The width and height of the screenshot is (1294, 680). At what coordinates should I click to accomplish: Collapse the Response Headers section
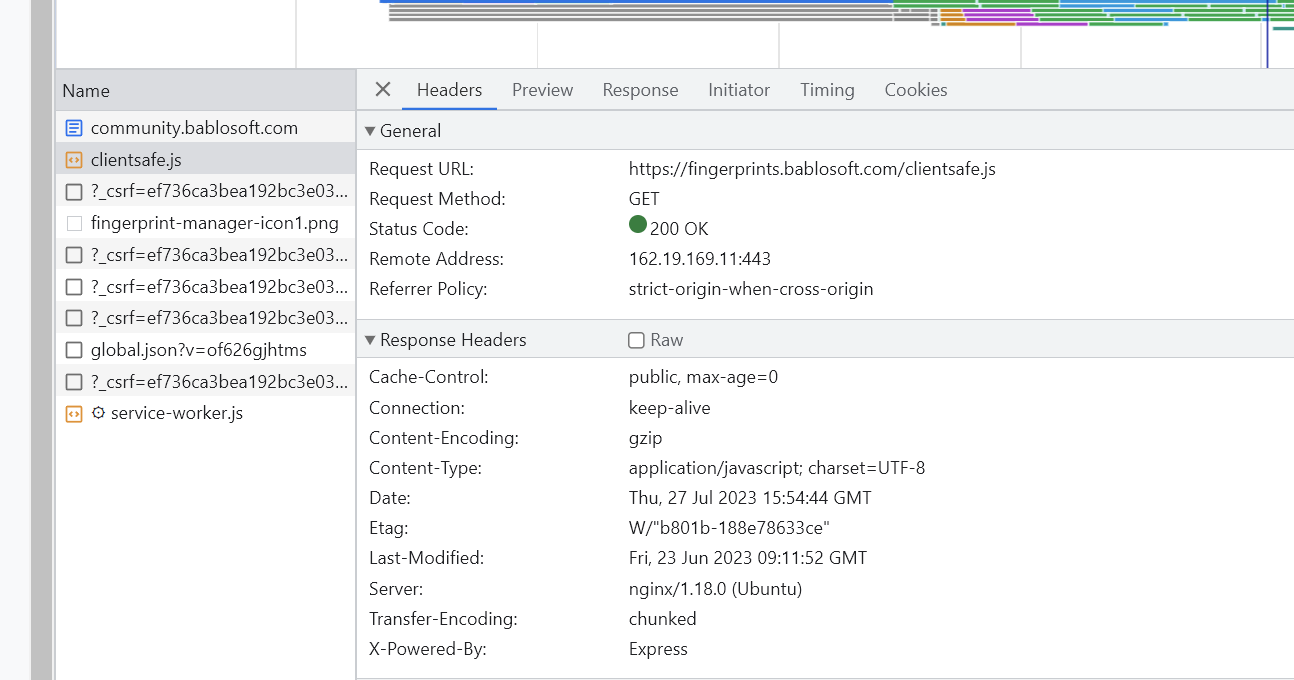(370, 340)
